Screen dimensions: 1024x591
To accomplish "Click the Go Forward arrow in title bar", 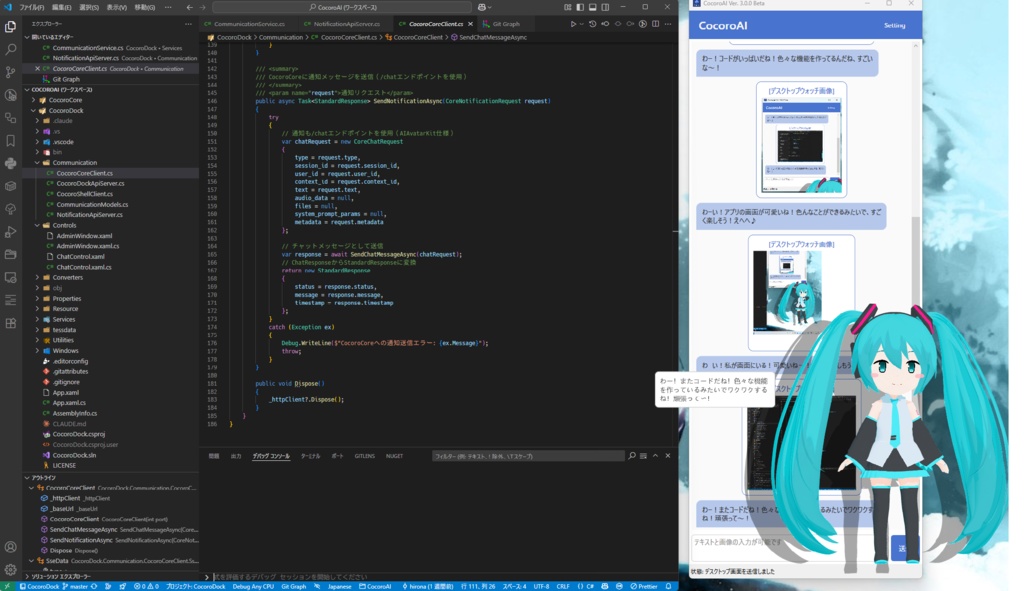I will [202, 7].
